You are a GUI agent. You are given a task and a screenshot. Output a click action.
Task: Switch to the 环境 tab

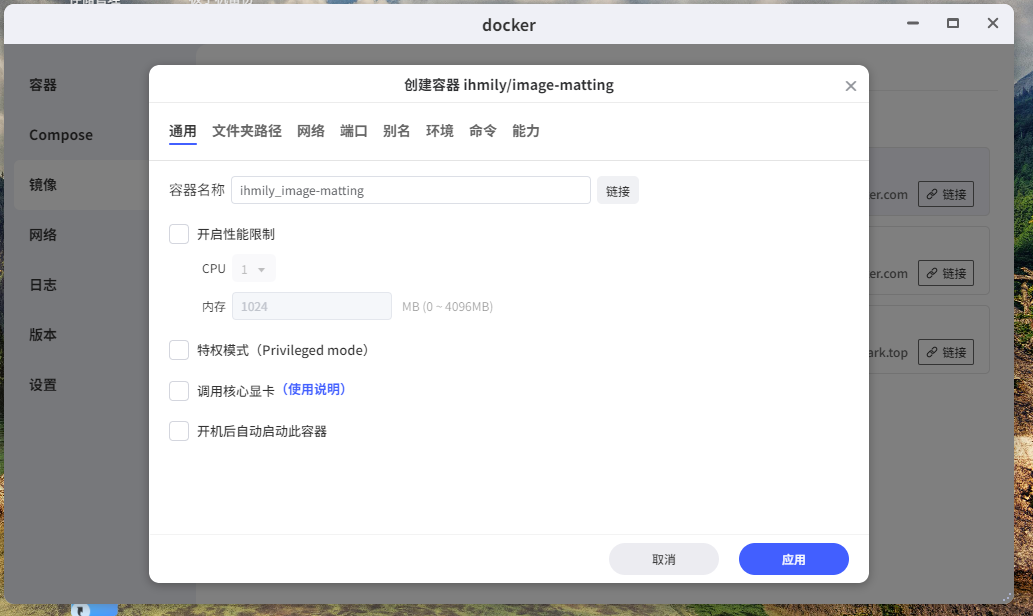439,131
